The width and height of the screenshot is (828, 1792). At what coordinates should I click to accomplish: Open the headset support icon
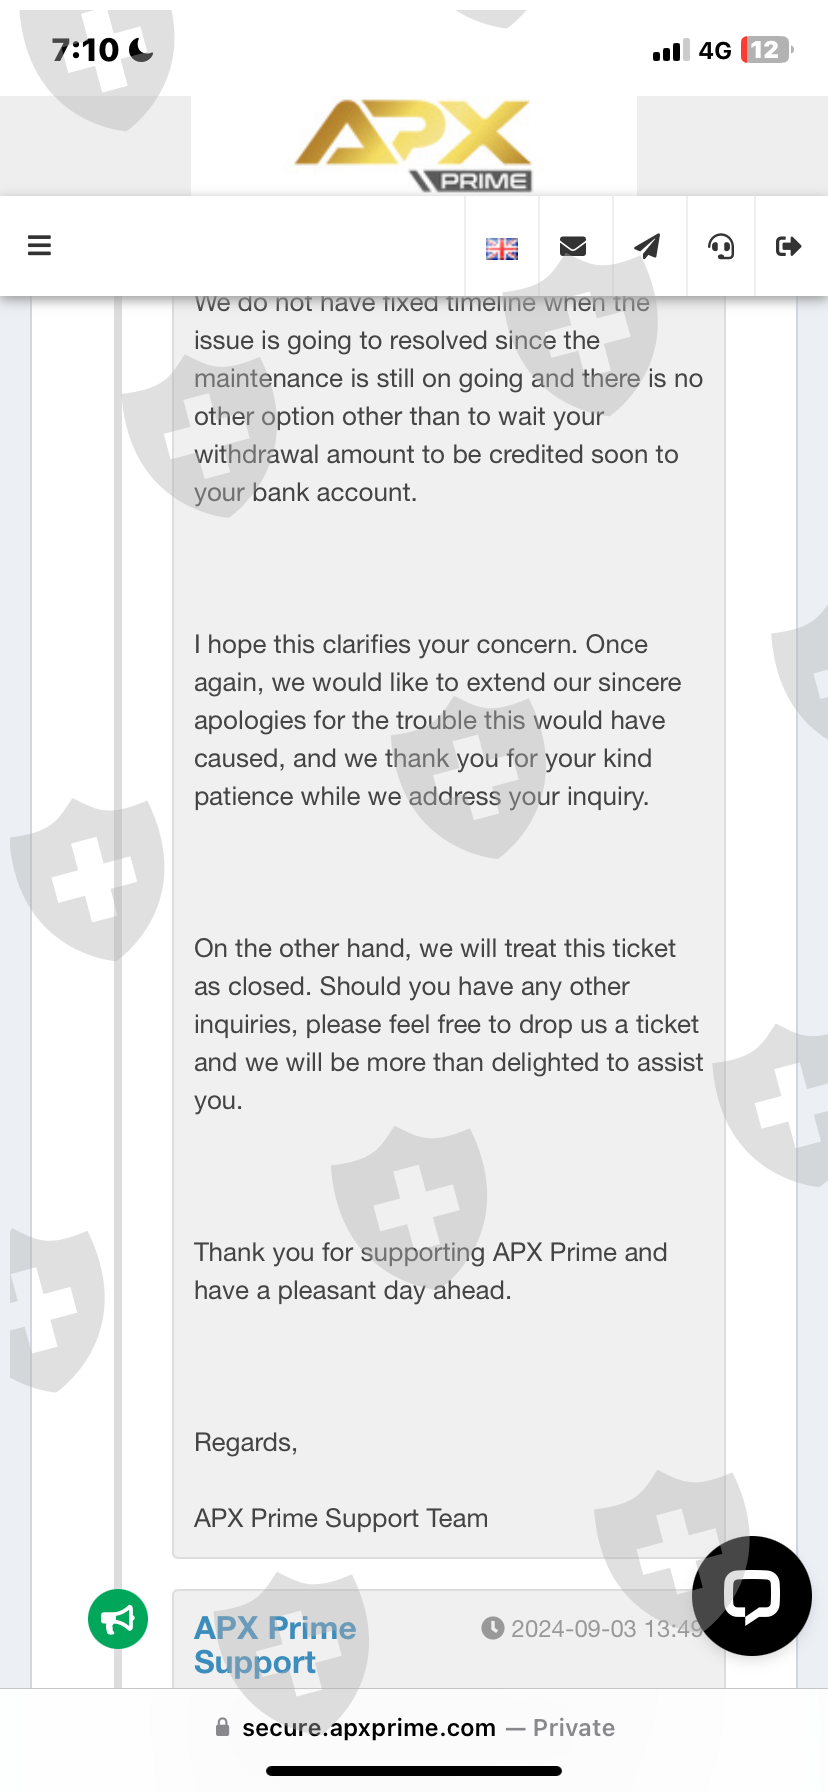point(721,247)
